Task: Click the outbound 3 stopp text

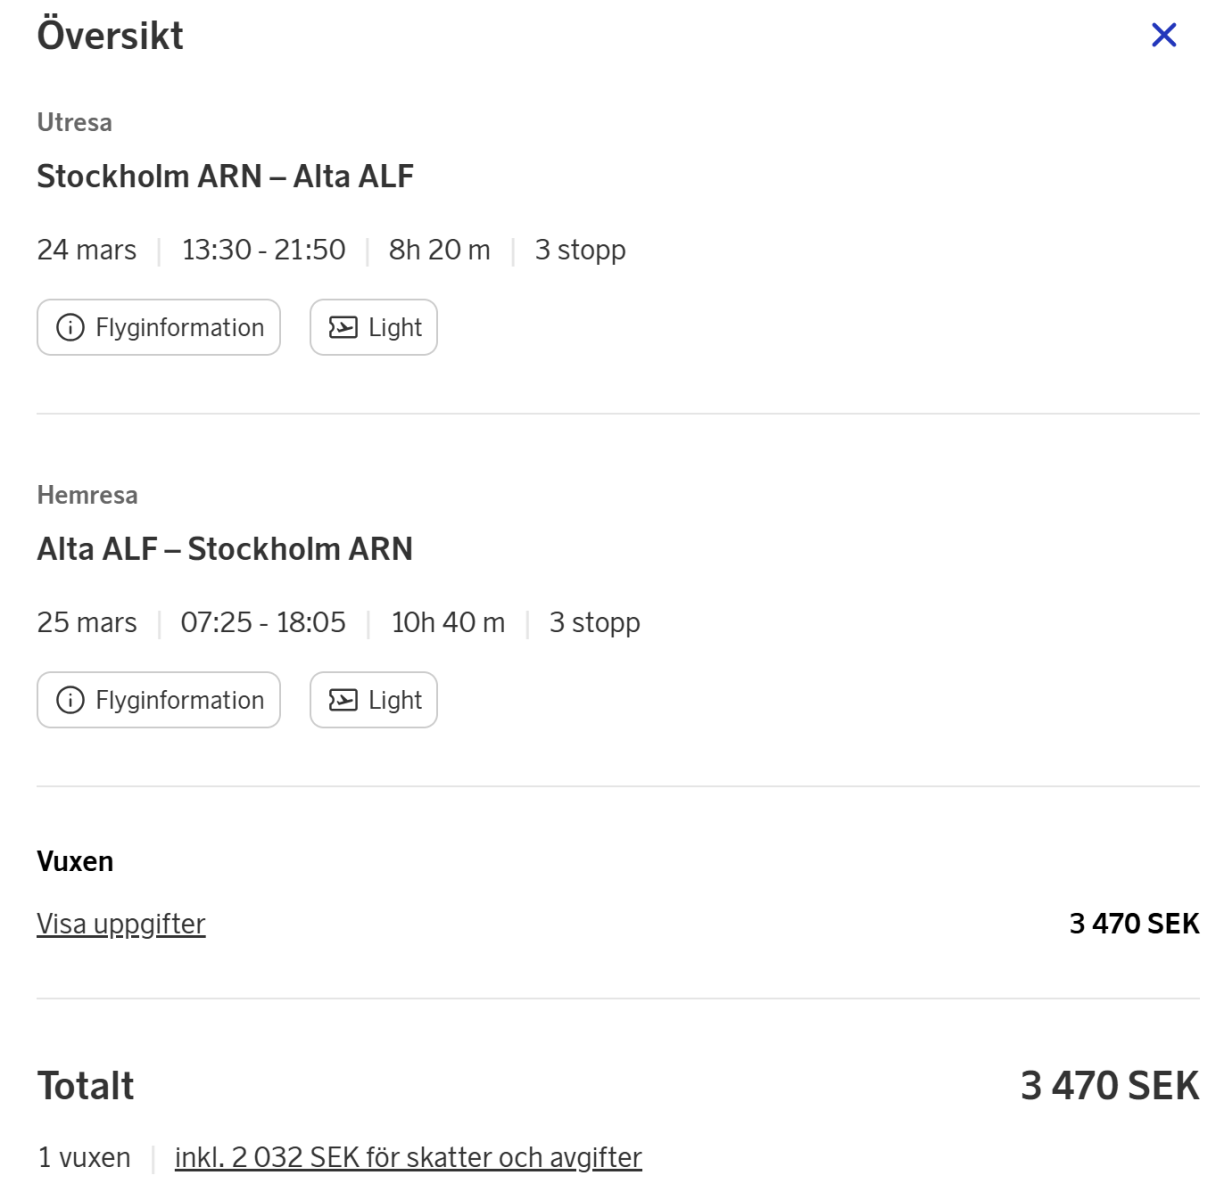Action: 580,250
